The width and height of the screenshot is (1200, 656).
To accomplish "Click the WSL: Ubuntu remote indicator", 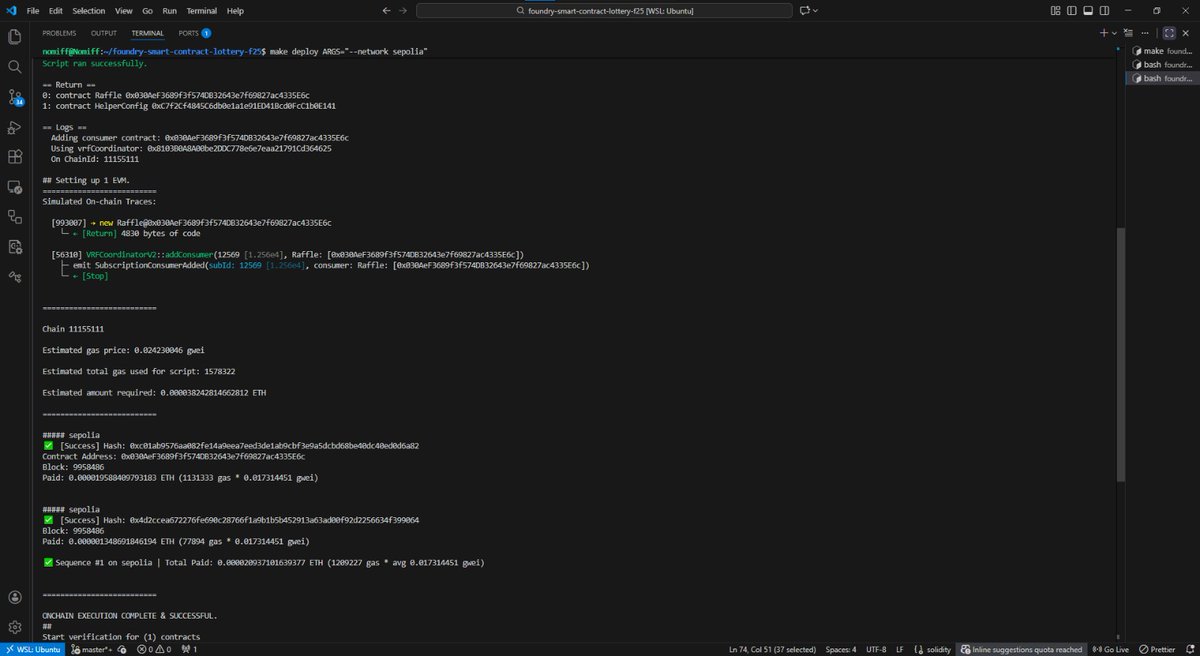I will 31,649.
